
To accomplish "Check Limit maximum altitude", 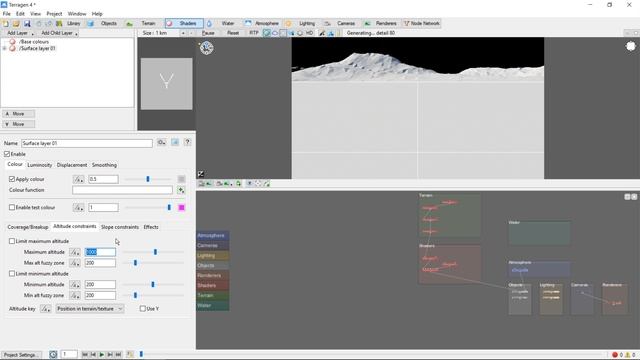I will pyautogui.click(x=12, y=241).
